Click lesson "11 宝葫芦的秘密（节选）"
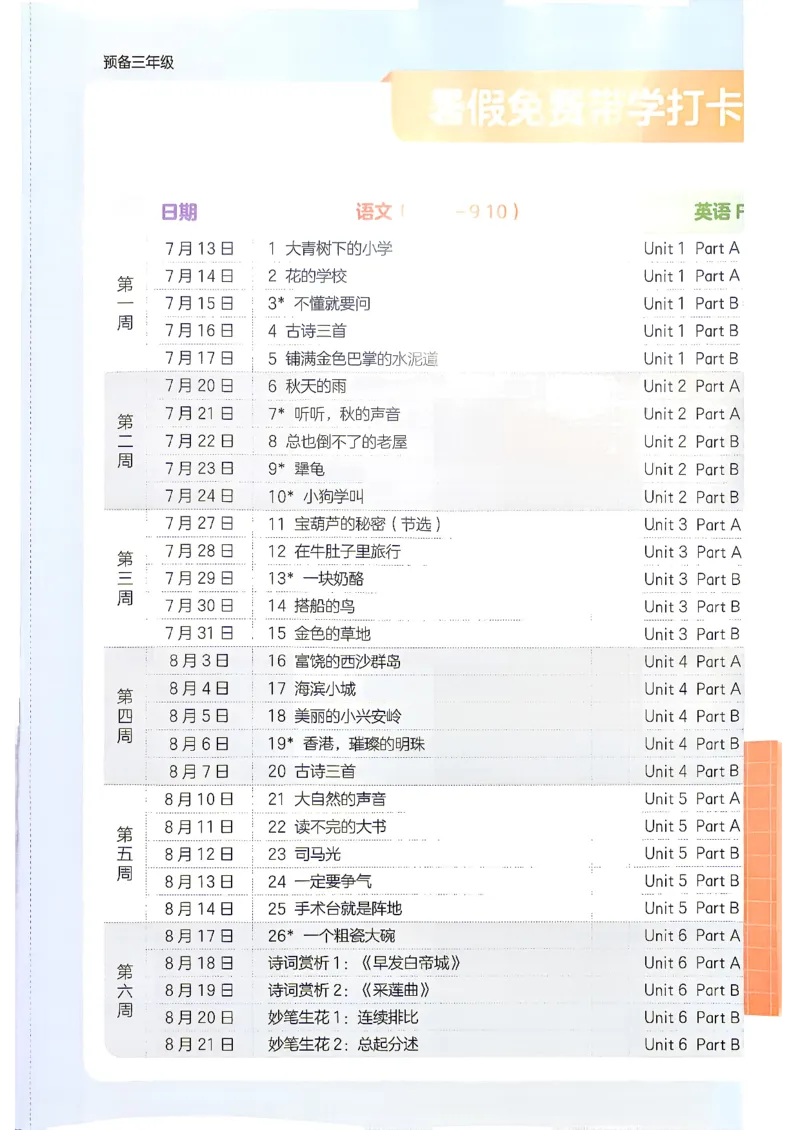Viewport: 800px width, 1130px height. (x=355, y=524)
